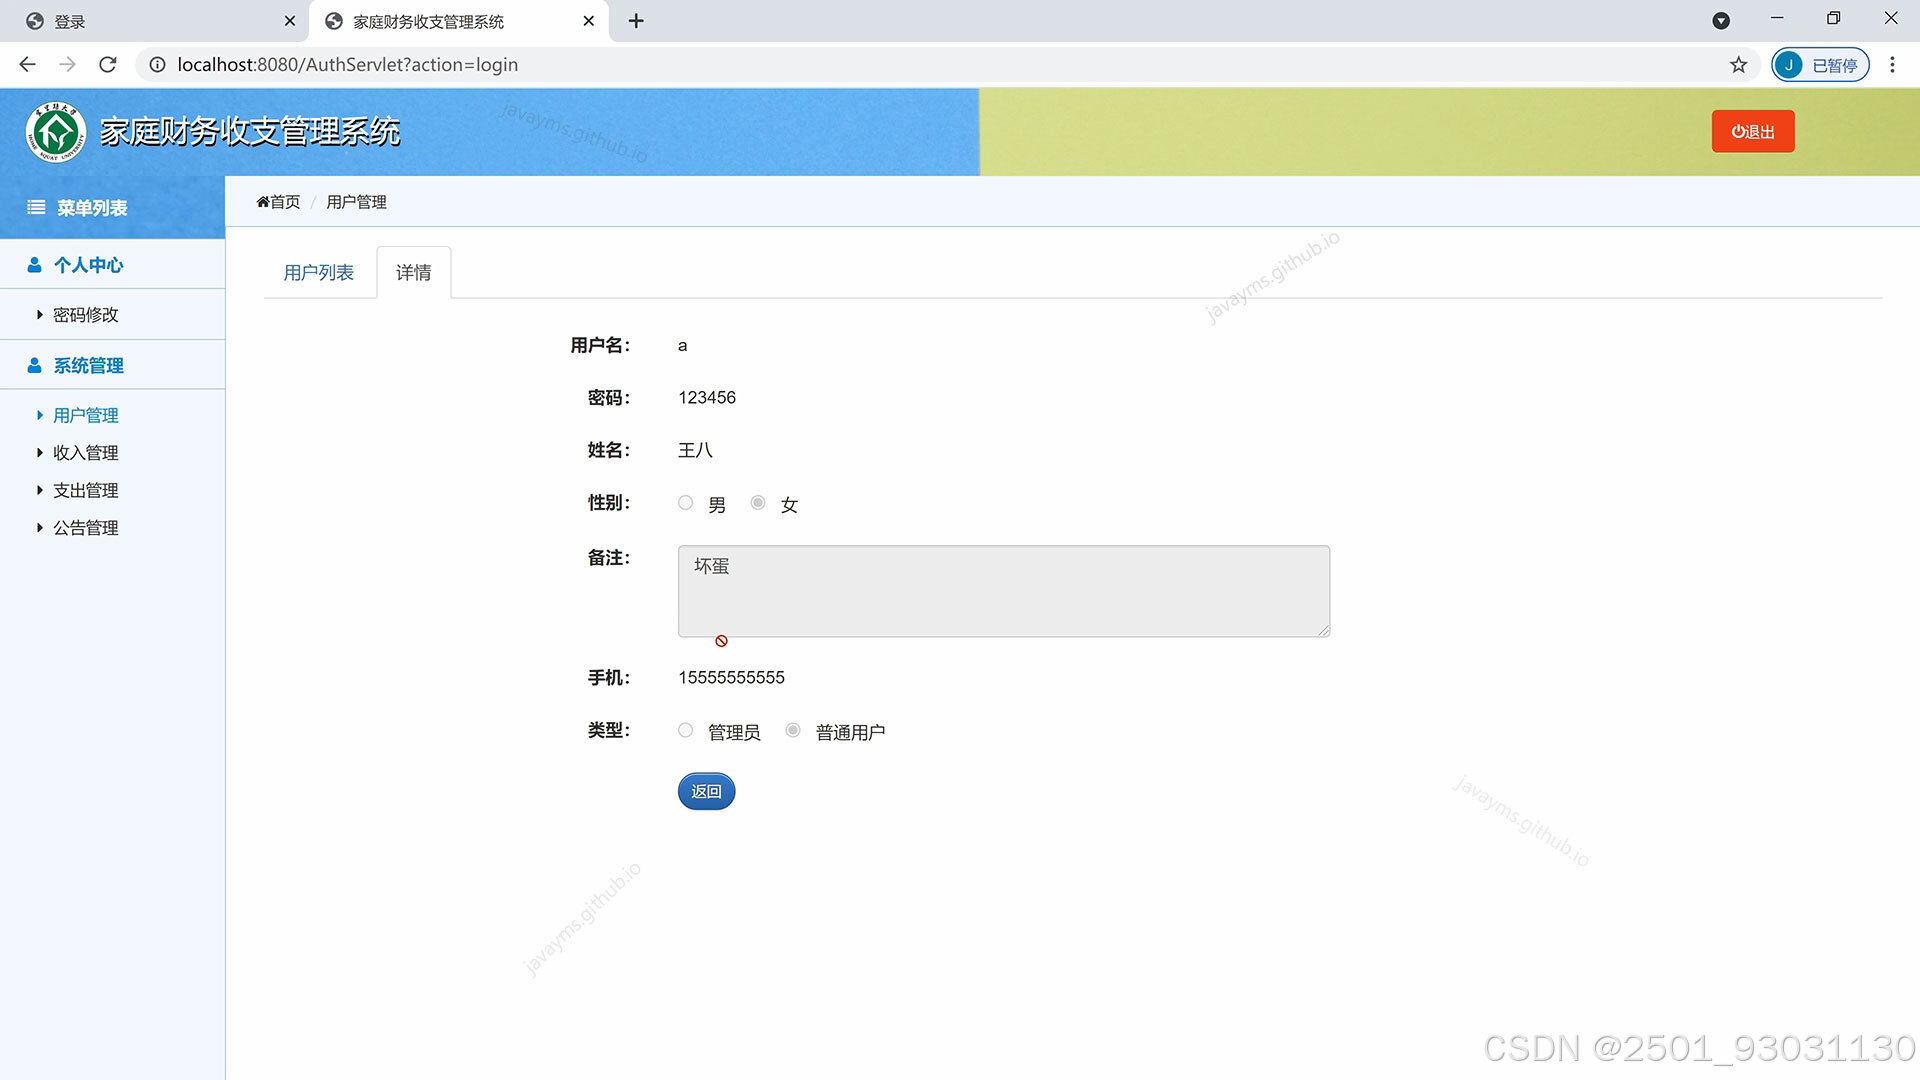Click the name value 王八
This screenshot has width=1920, height=1080.
695,451
